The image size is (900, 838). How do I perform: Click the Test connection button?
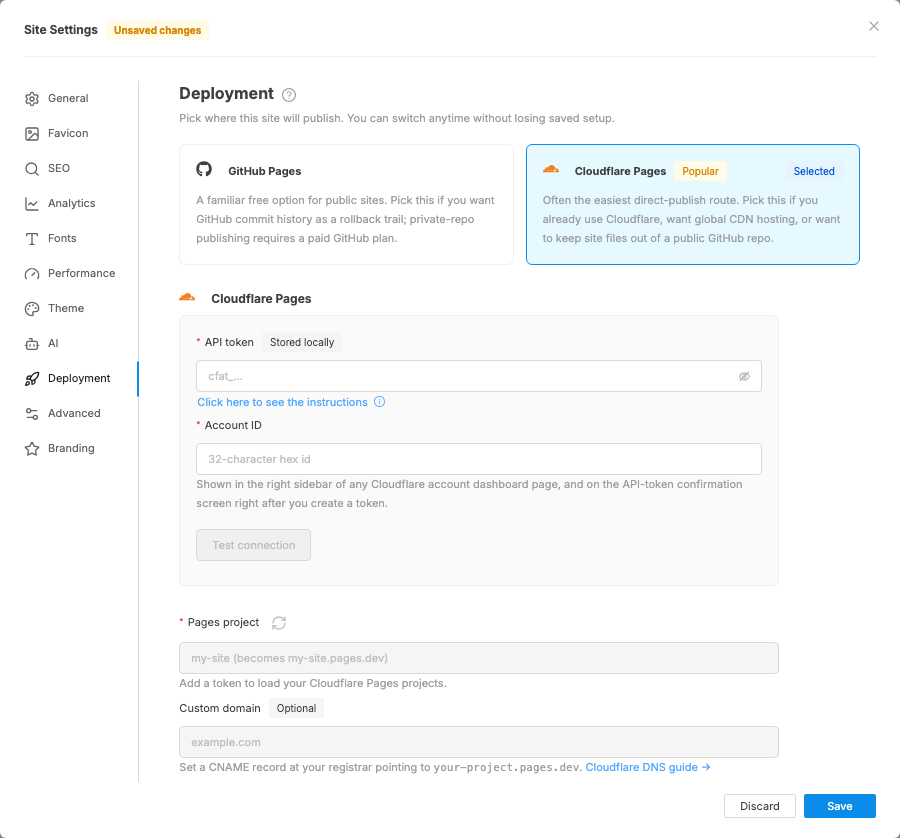(253, 545)
